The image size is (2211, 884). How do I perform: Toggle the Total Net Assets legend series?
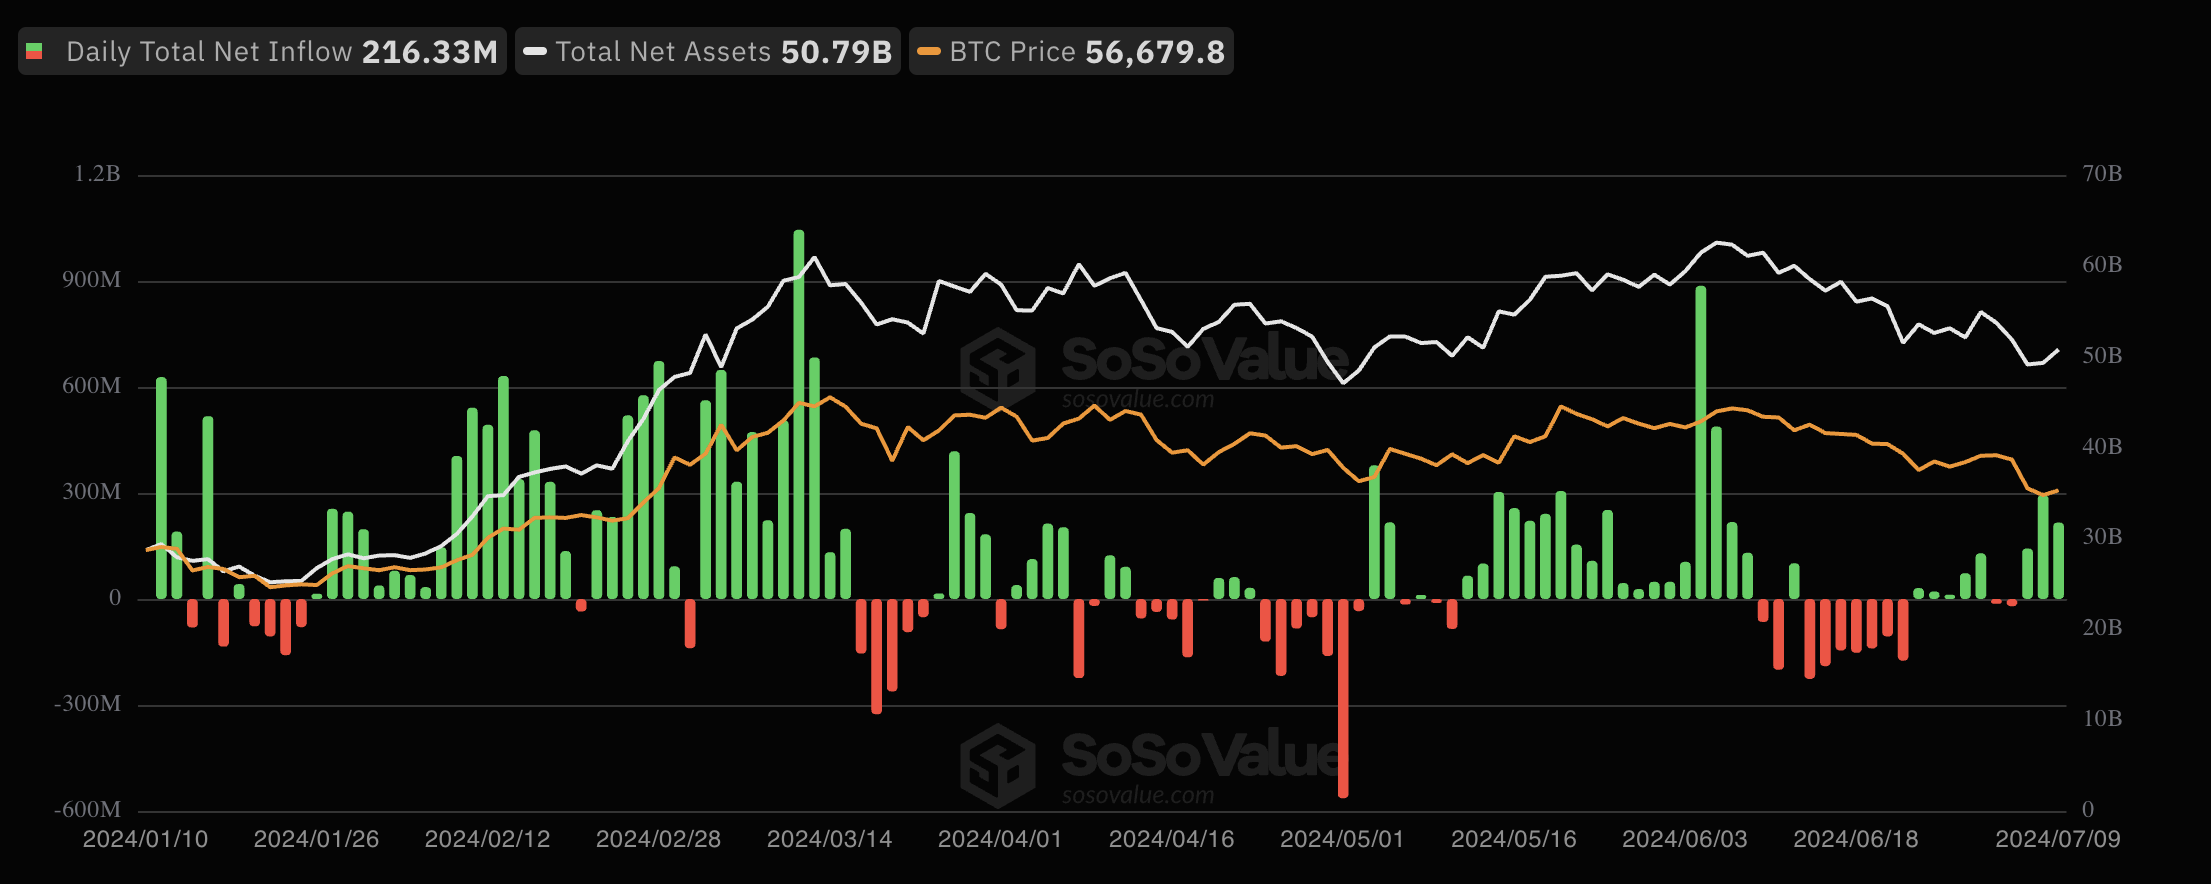(708, 52)
